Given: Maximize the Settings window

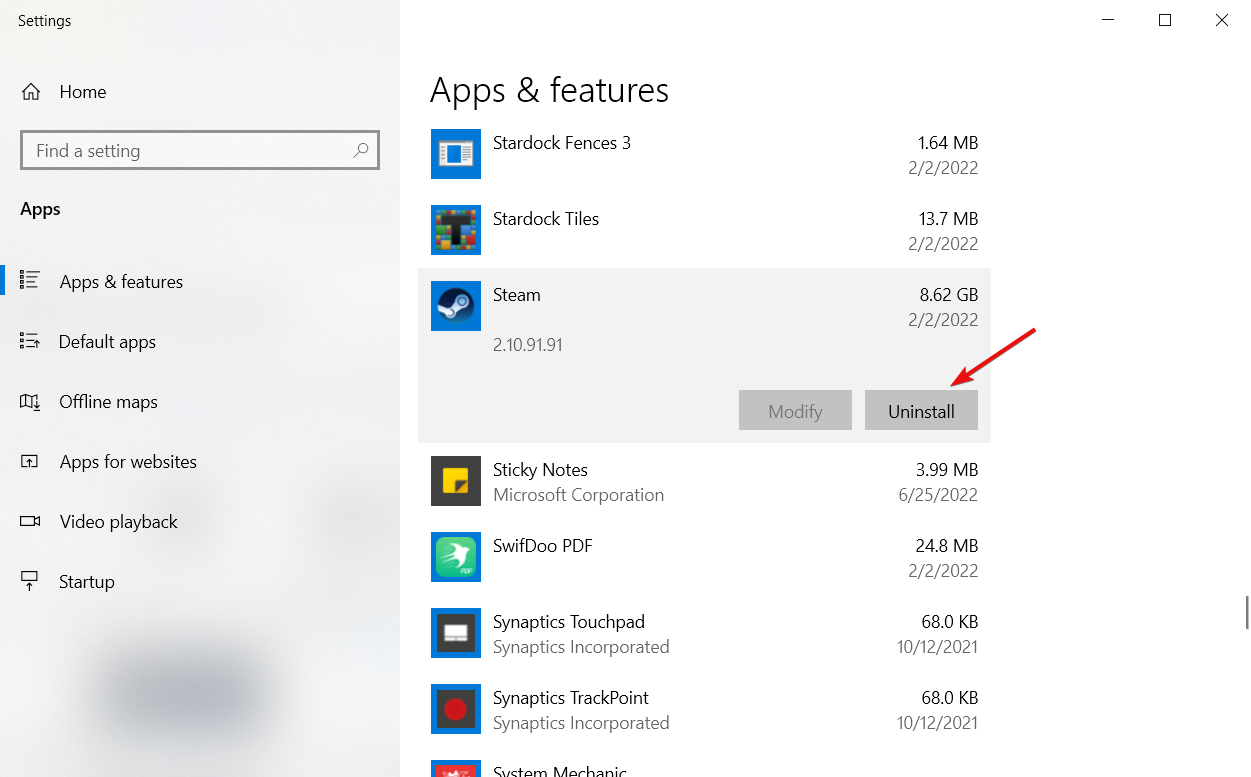Looking at the screenshot, I should click(1165, 20).
